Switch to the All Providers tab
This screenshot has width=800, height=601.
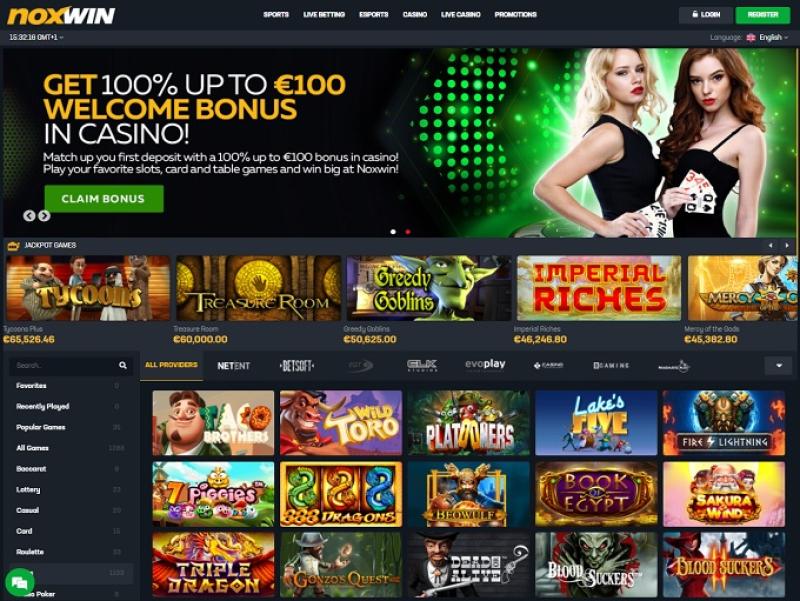coord(171,365)
